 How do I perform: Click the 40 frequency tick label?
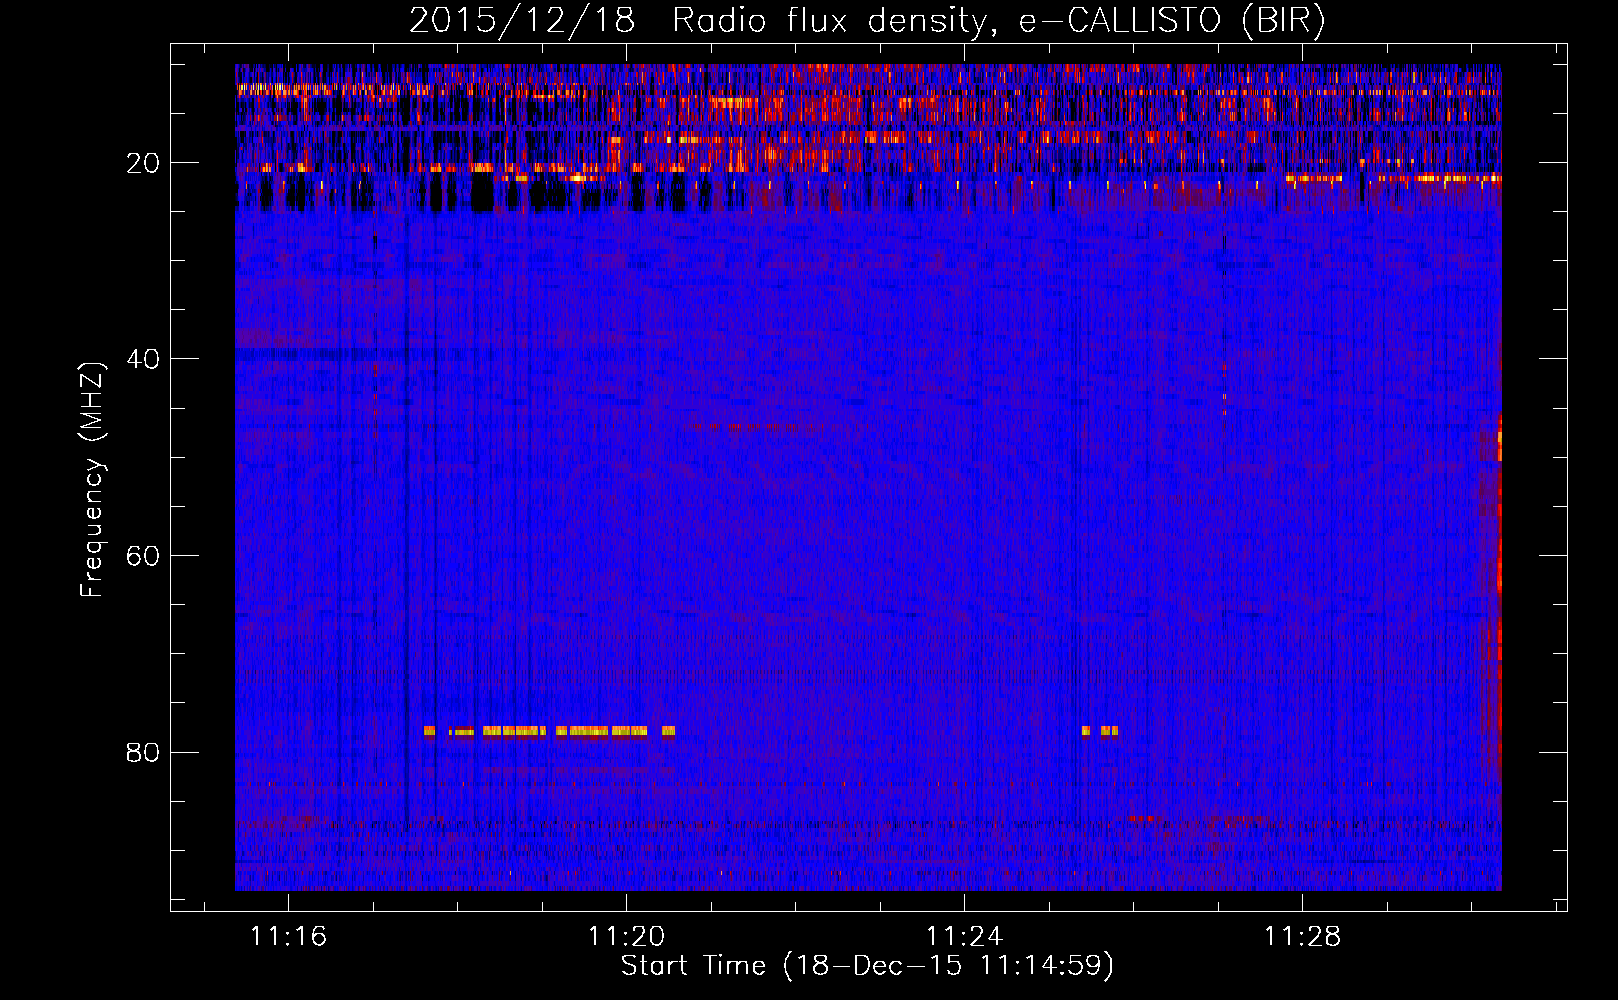point(144,359)
